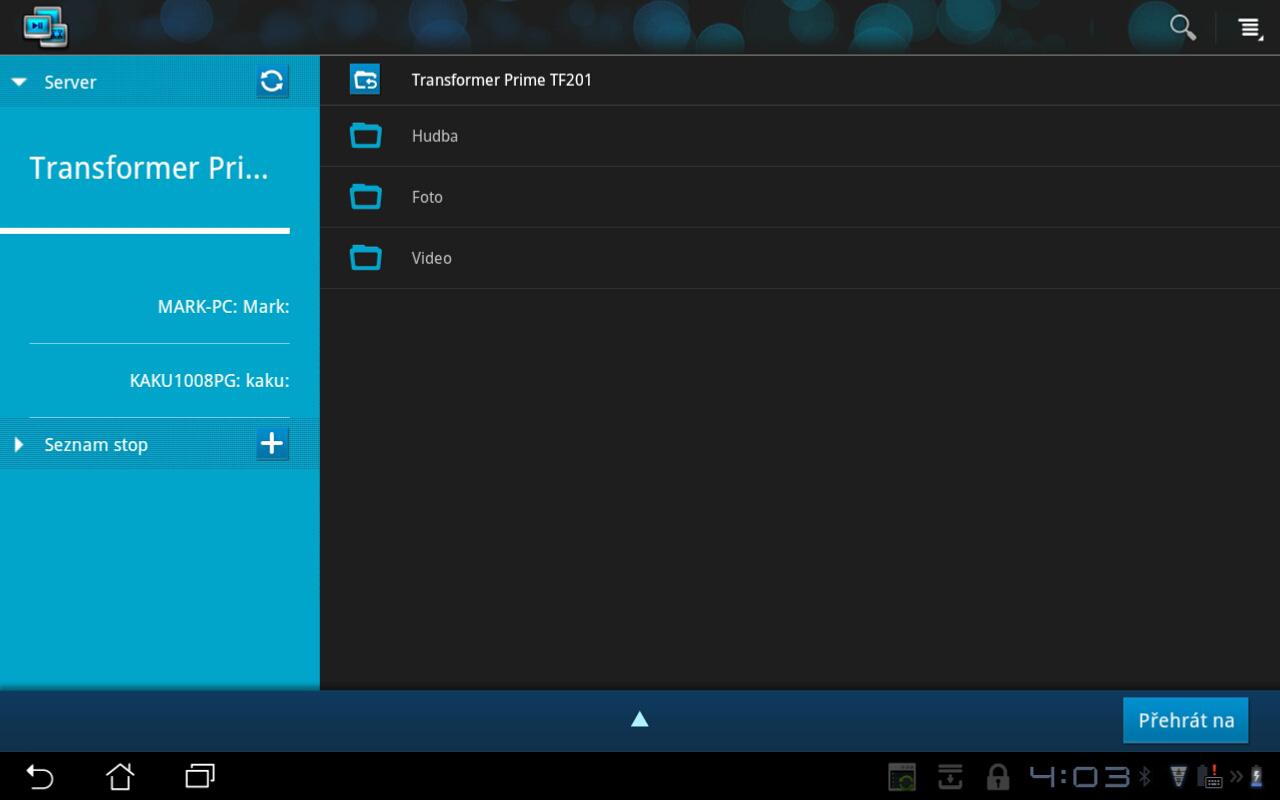The image size is (1280, 800).
Task: Click the Přehrát na button
Action: 1186,720
